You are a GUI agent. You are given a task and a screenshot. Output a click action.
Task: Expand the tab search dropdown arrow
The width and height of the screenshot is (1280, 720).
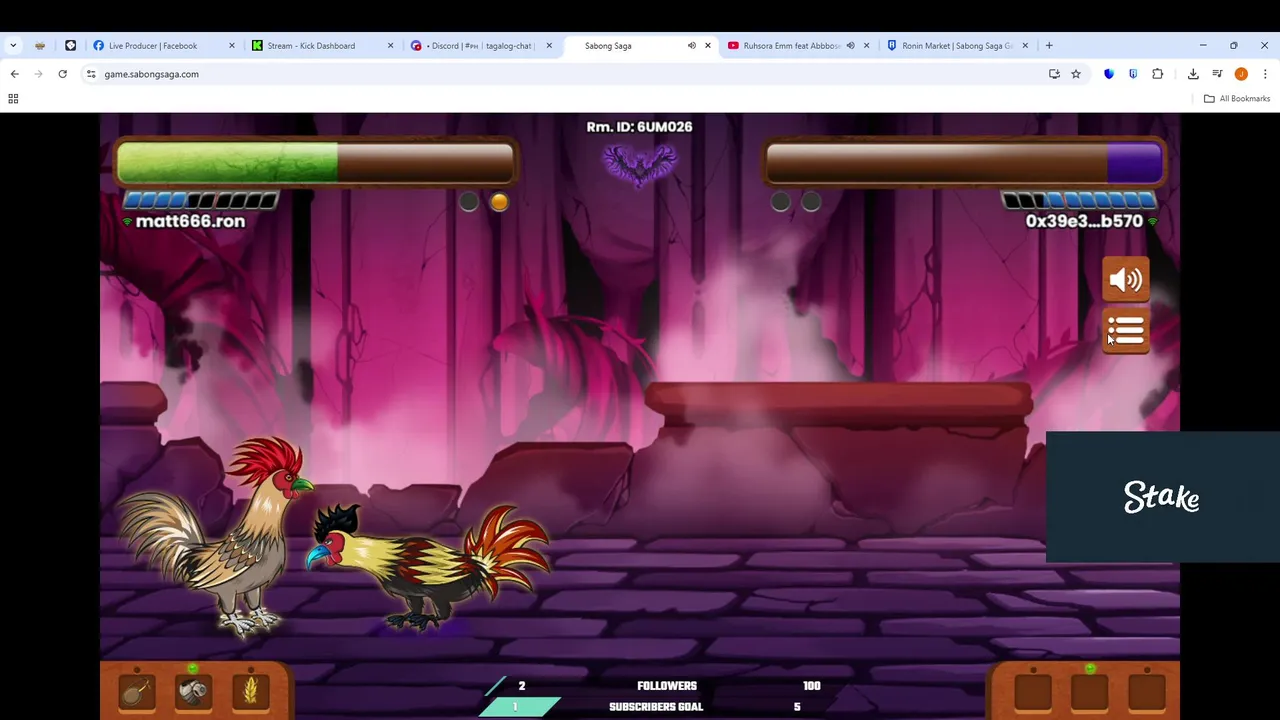(13, 45)
